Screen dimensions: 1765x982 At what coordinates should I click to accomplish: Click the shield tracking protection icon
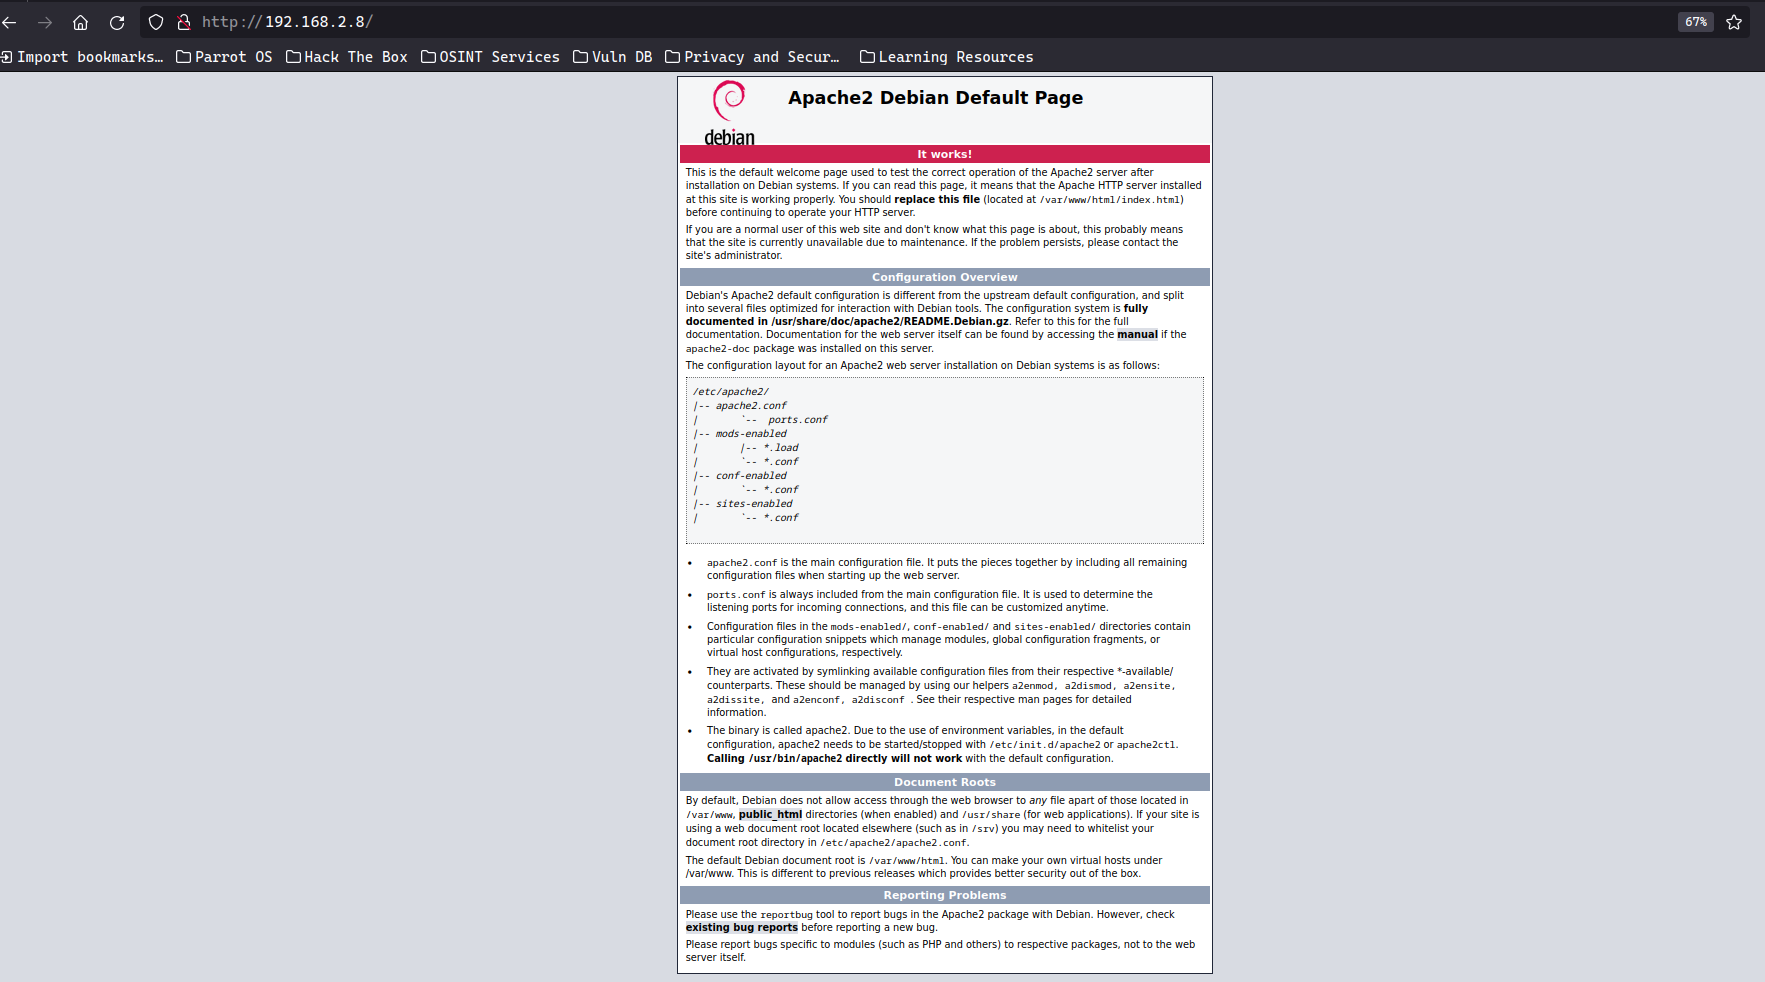pyautogui.click(x=156, y=22)
